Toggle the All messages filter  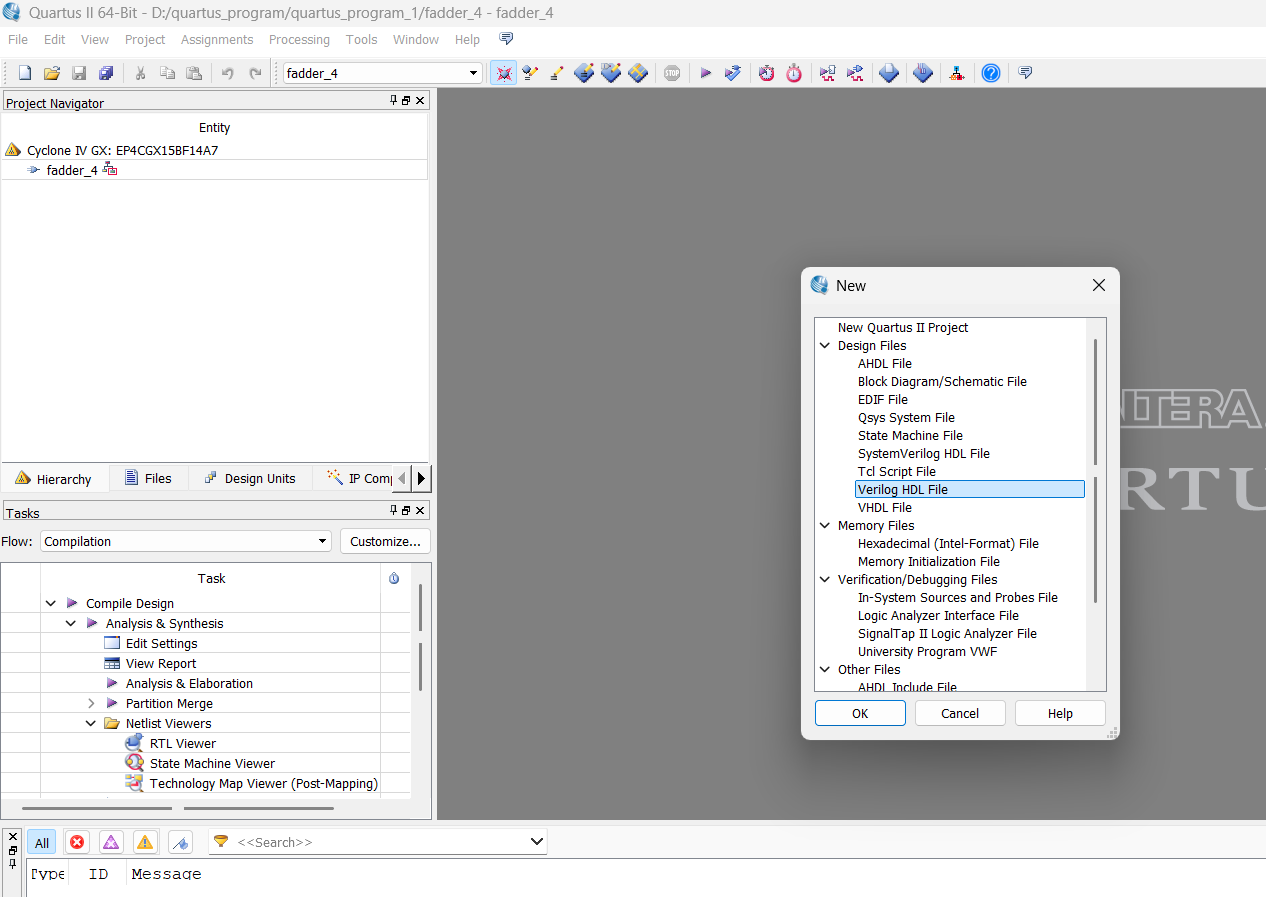(x=42, y=843)
